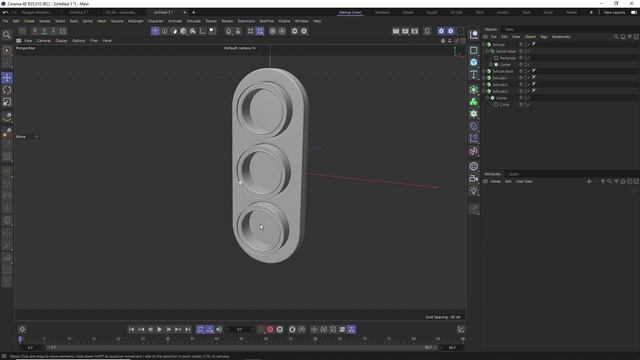This screenshot has height=360, width=640.
Task: Click the timeline playhead marker at frame 0
Action: pyautogui.click(x=20, y=339)
